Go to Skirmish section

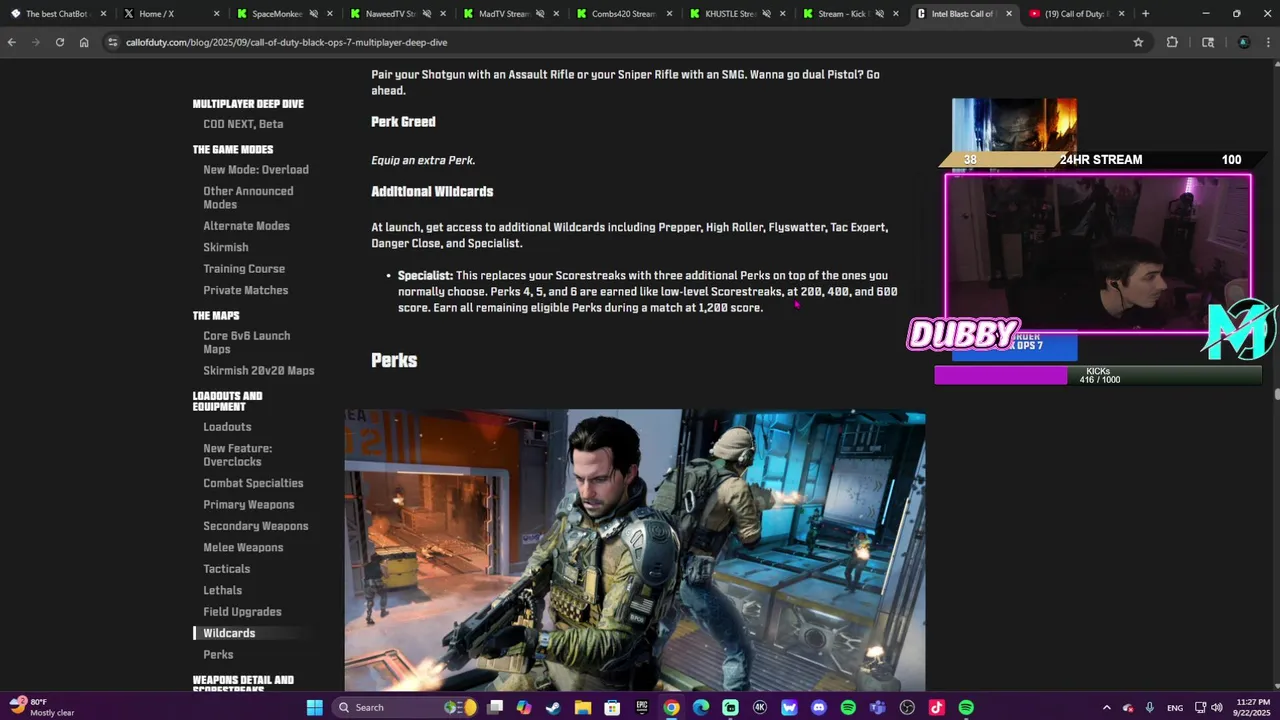click(x=226, y=247)
